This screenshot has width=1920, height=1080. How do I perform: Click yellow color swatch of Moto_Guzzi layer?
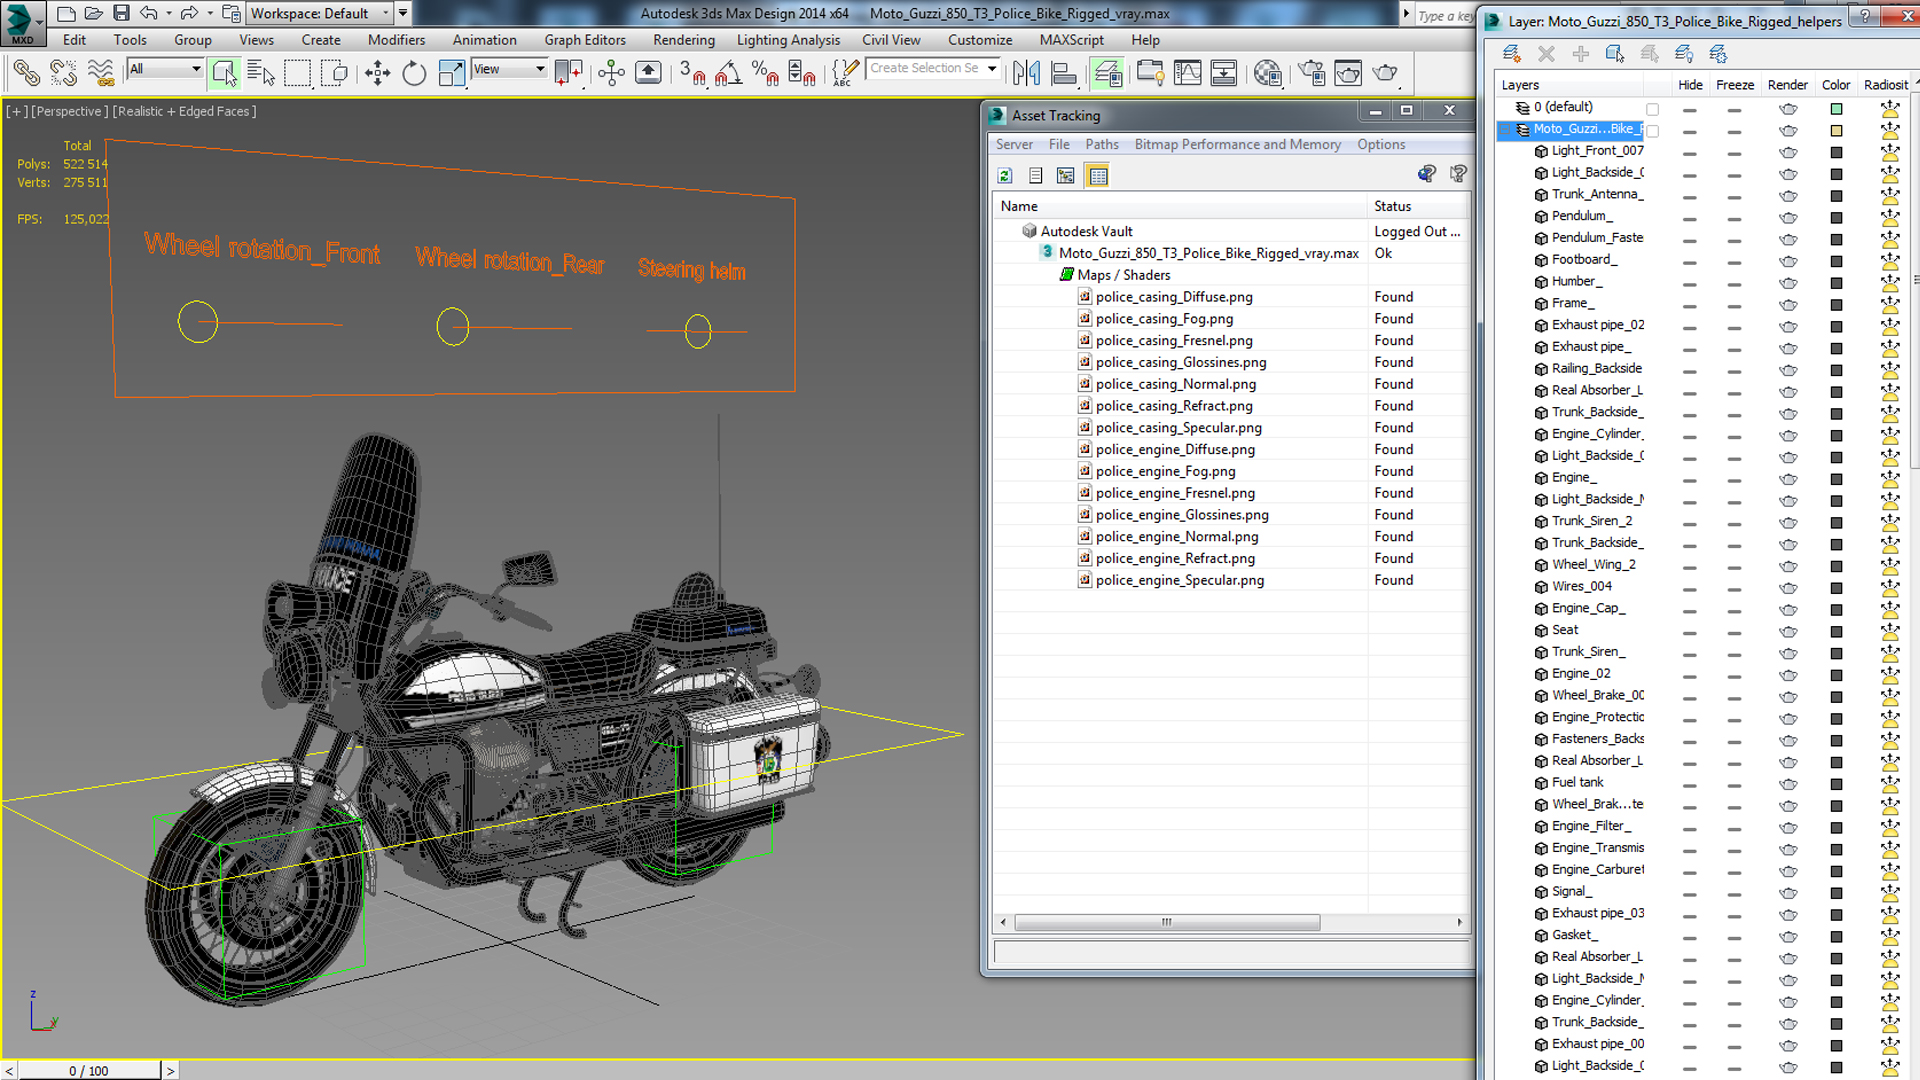[x=1836, y=131]
